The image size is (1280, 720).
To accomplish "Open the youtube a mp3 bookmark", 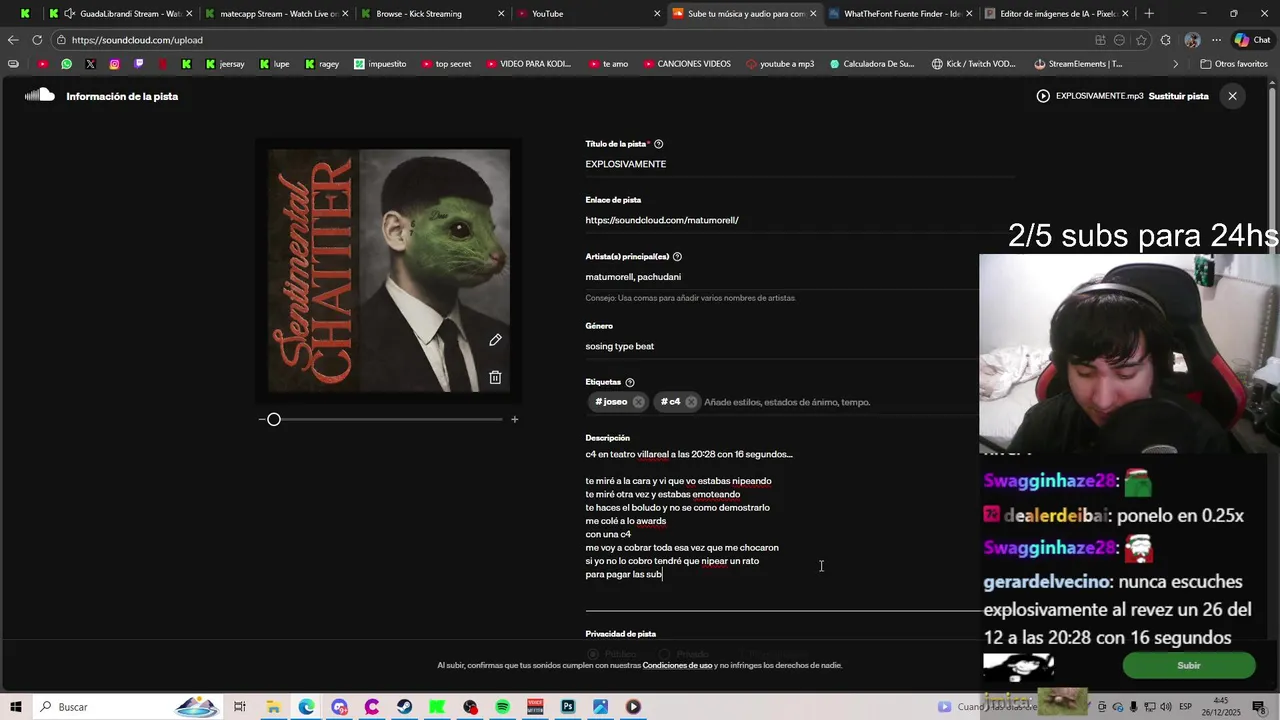I will pyautogui.click(x=780, y=64).
